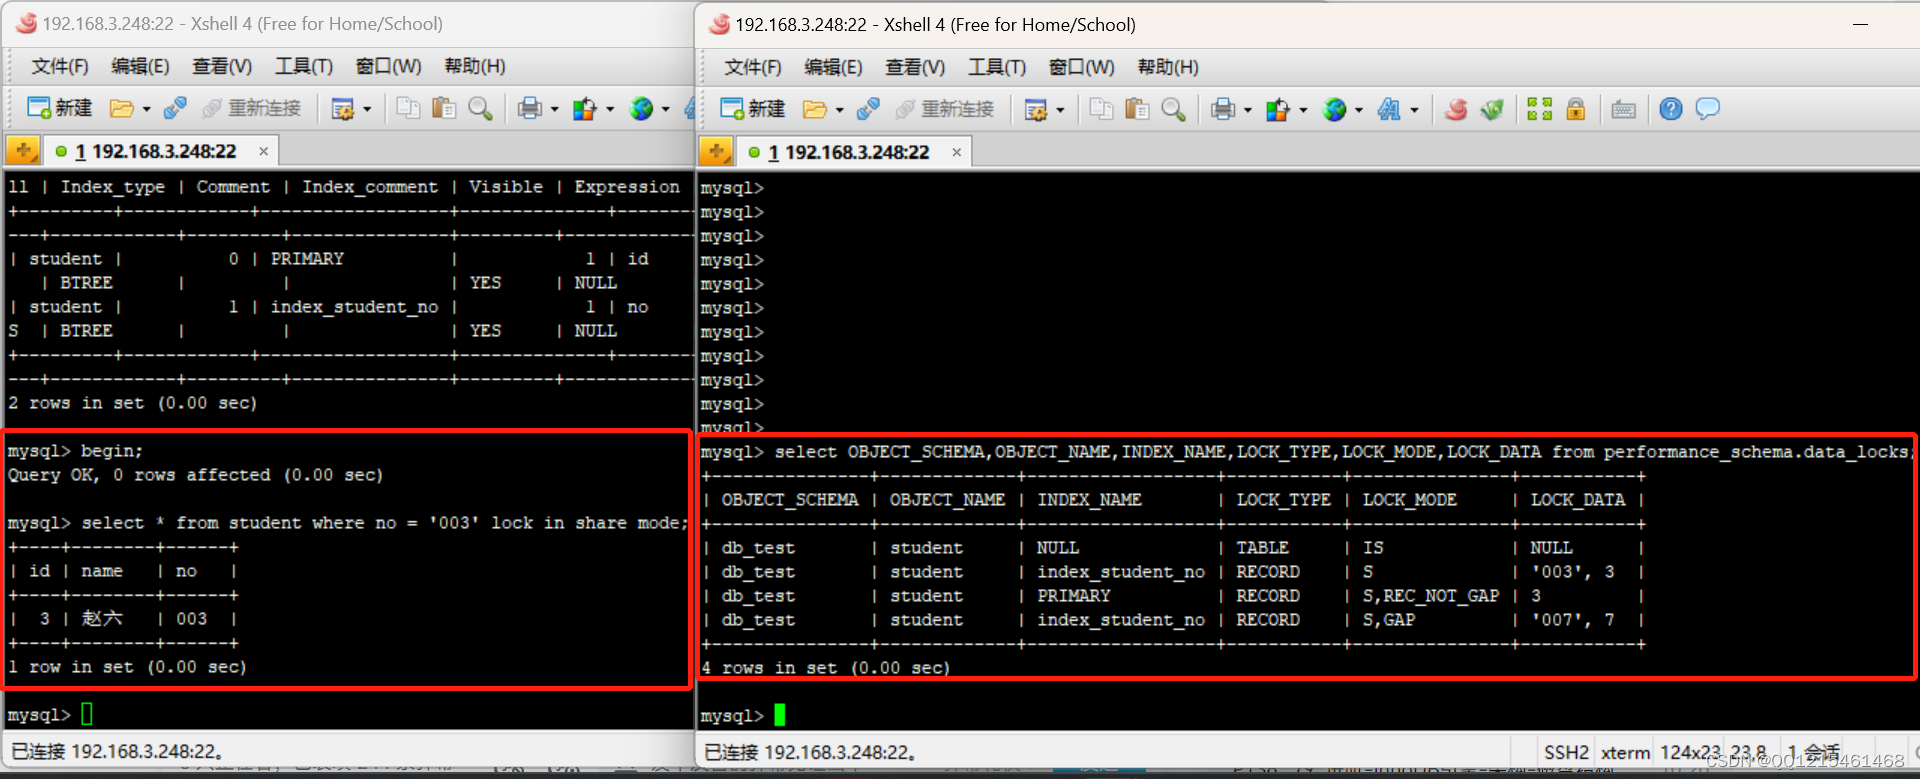This screenshot has height=779, width=1920.
Task: Click Color scheme icon in right window
Action: point(1277,109)
